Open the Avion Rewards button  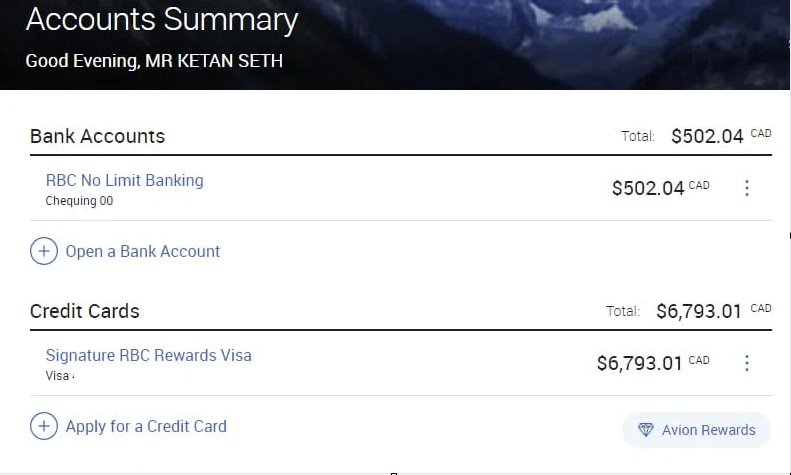697,430
